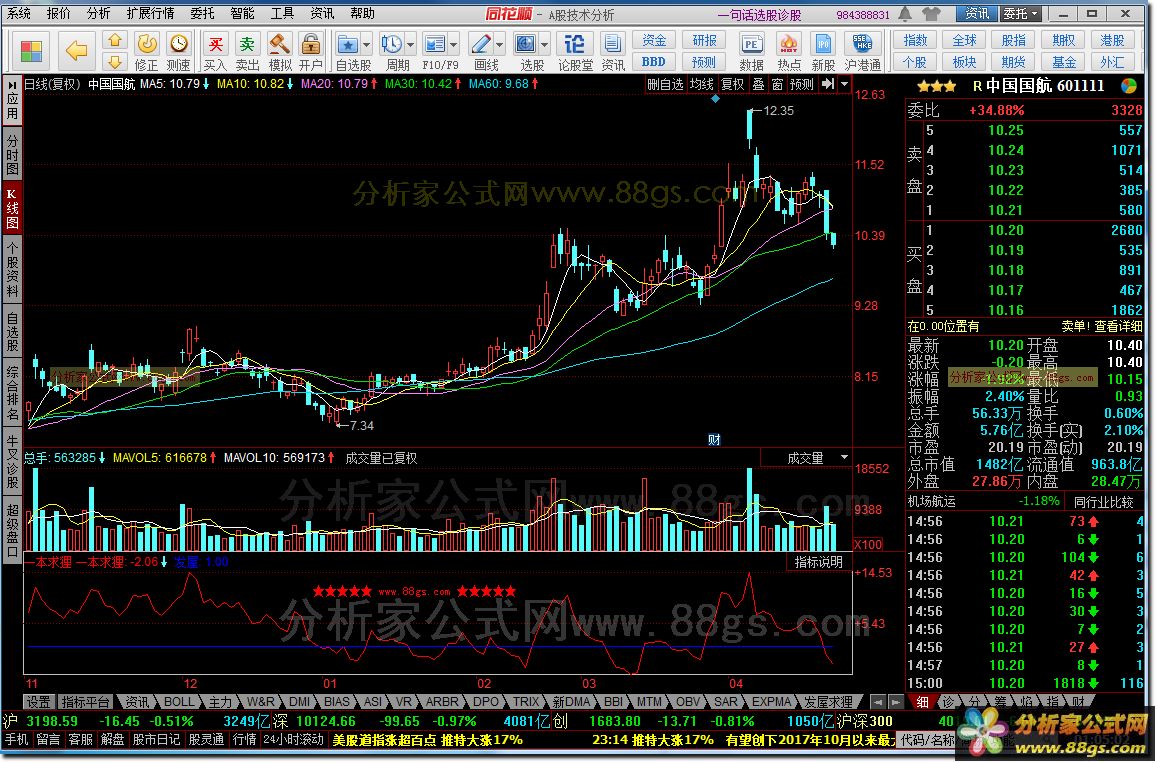Toggle the 叠 overlay option

tap(758, 84)
